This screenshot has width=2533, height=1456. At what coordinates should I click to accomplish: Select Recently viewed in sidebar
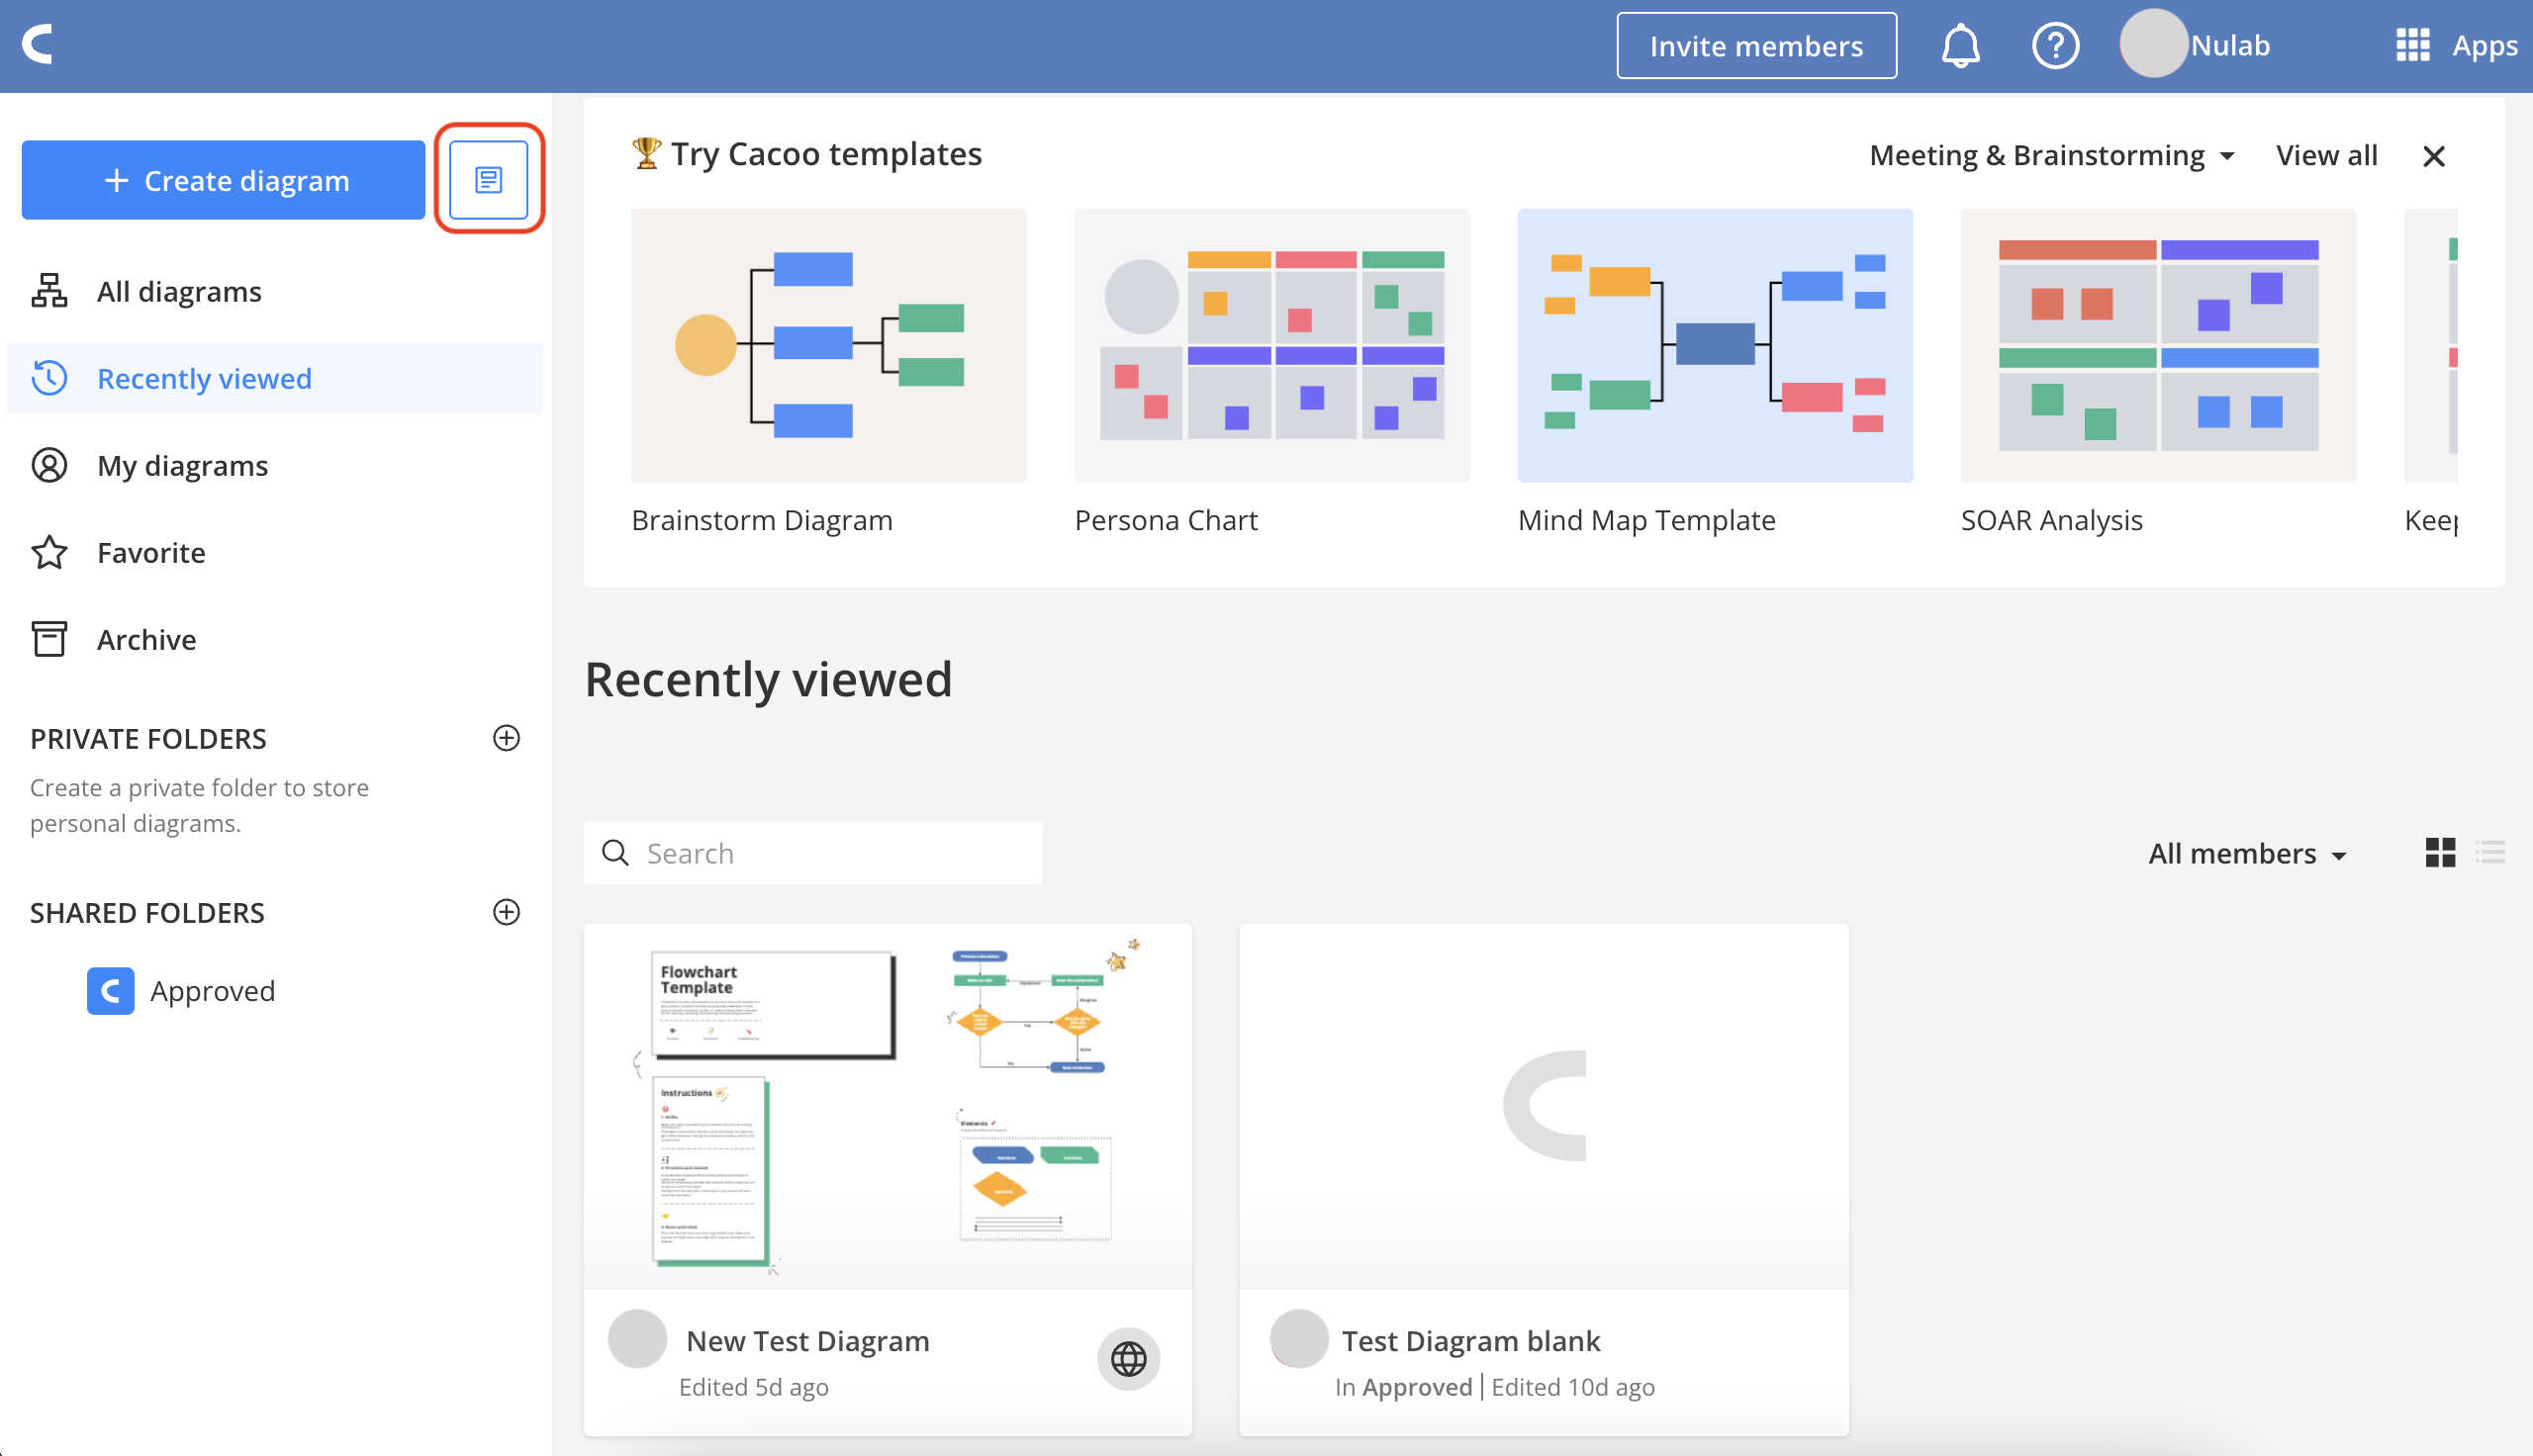pyautogui.click(x=275, y=378)
